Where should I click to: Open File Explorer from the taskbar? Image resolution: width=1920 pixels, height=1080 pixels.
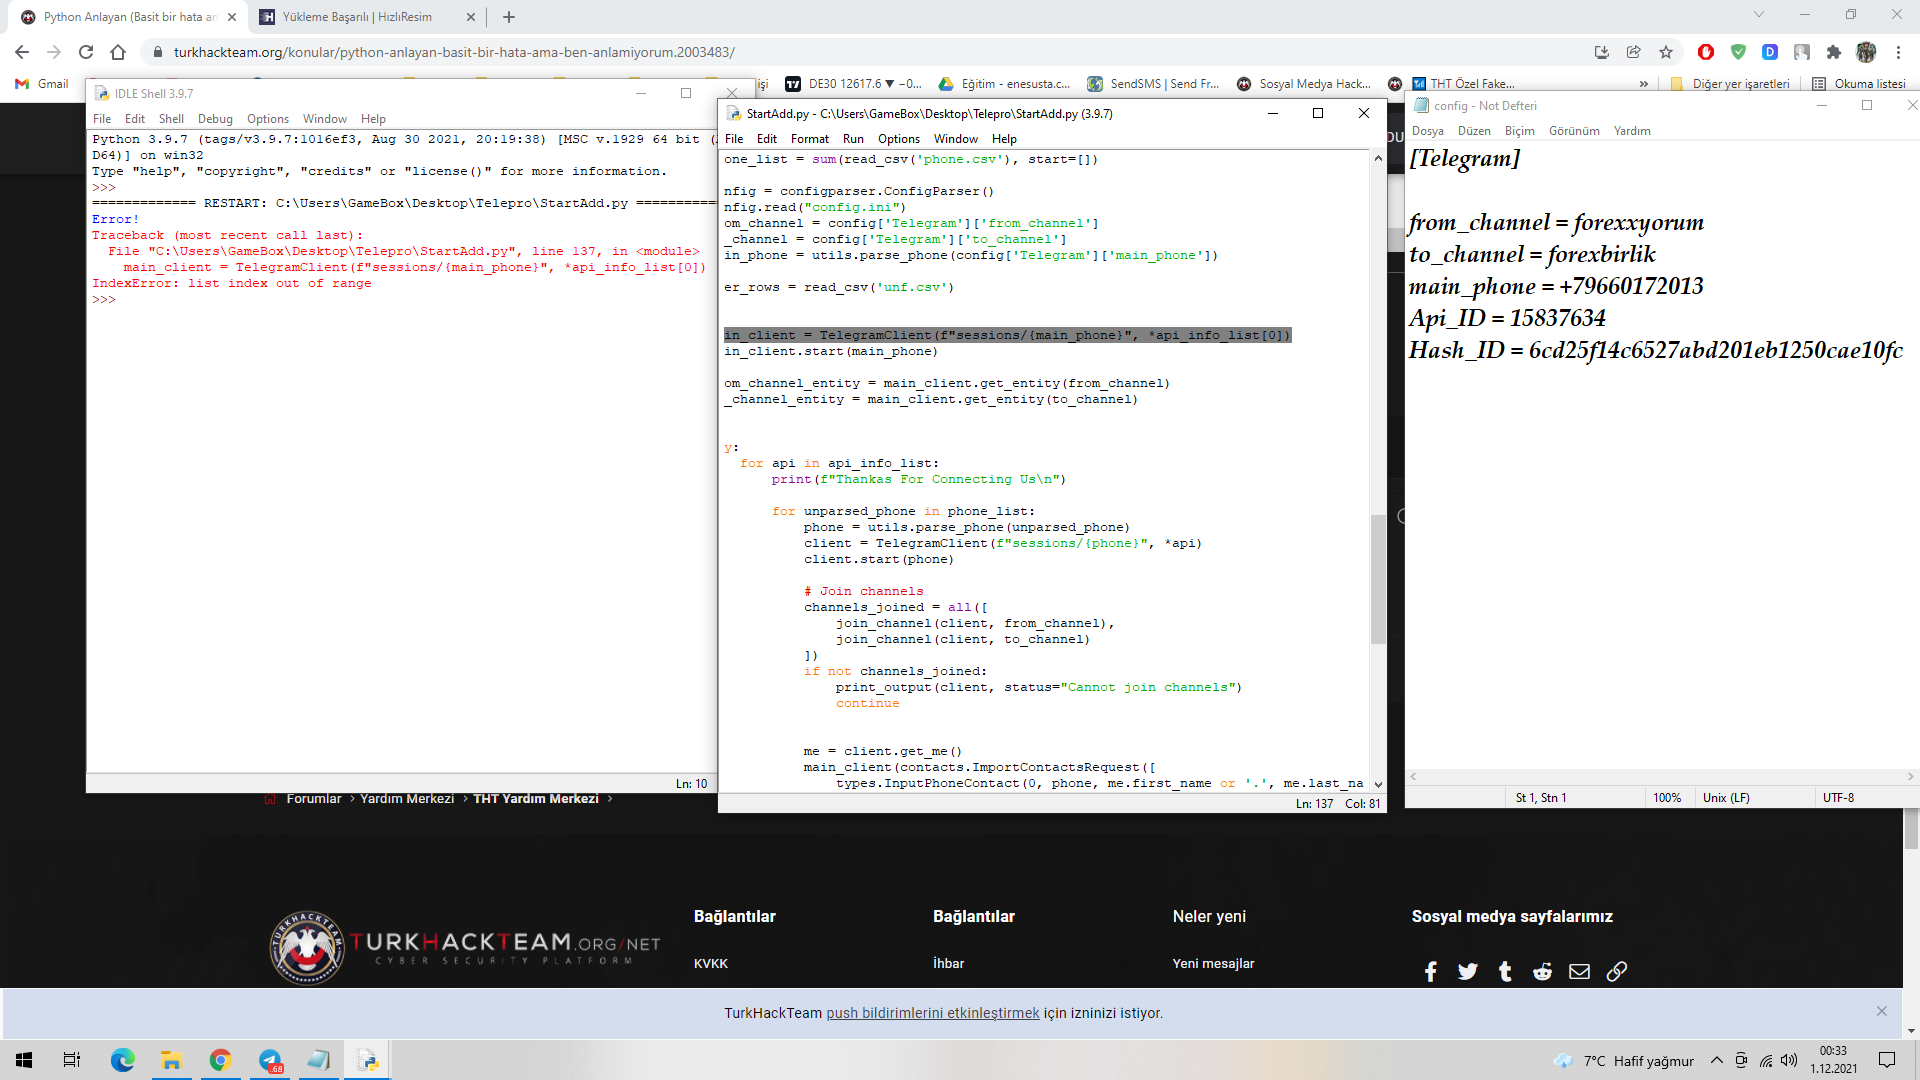[x=171, y=1060]
